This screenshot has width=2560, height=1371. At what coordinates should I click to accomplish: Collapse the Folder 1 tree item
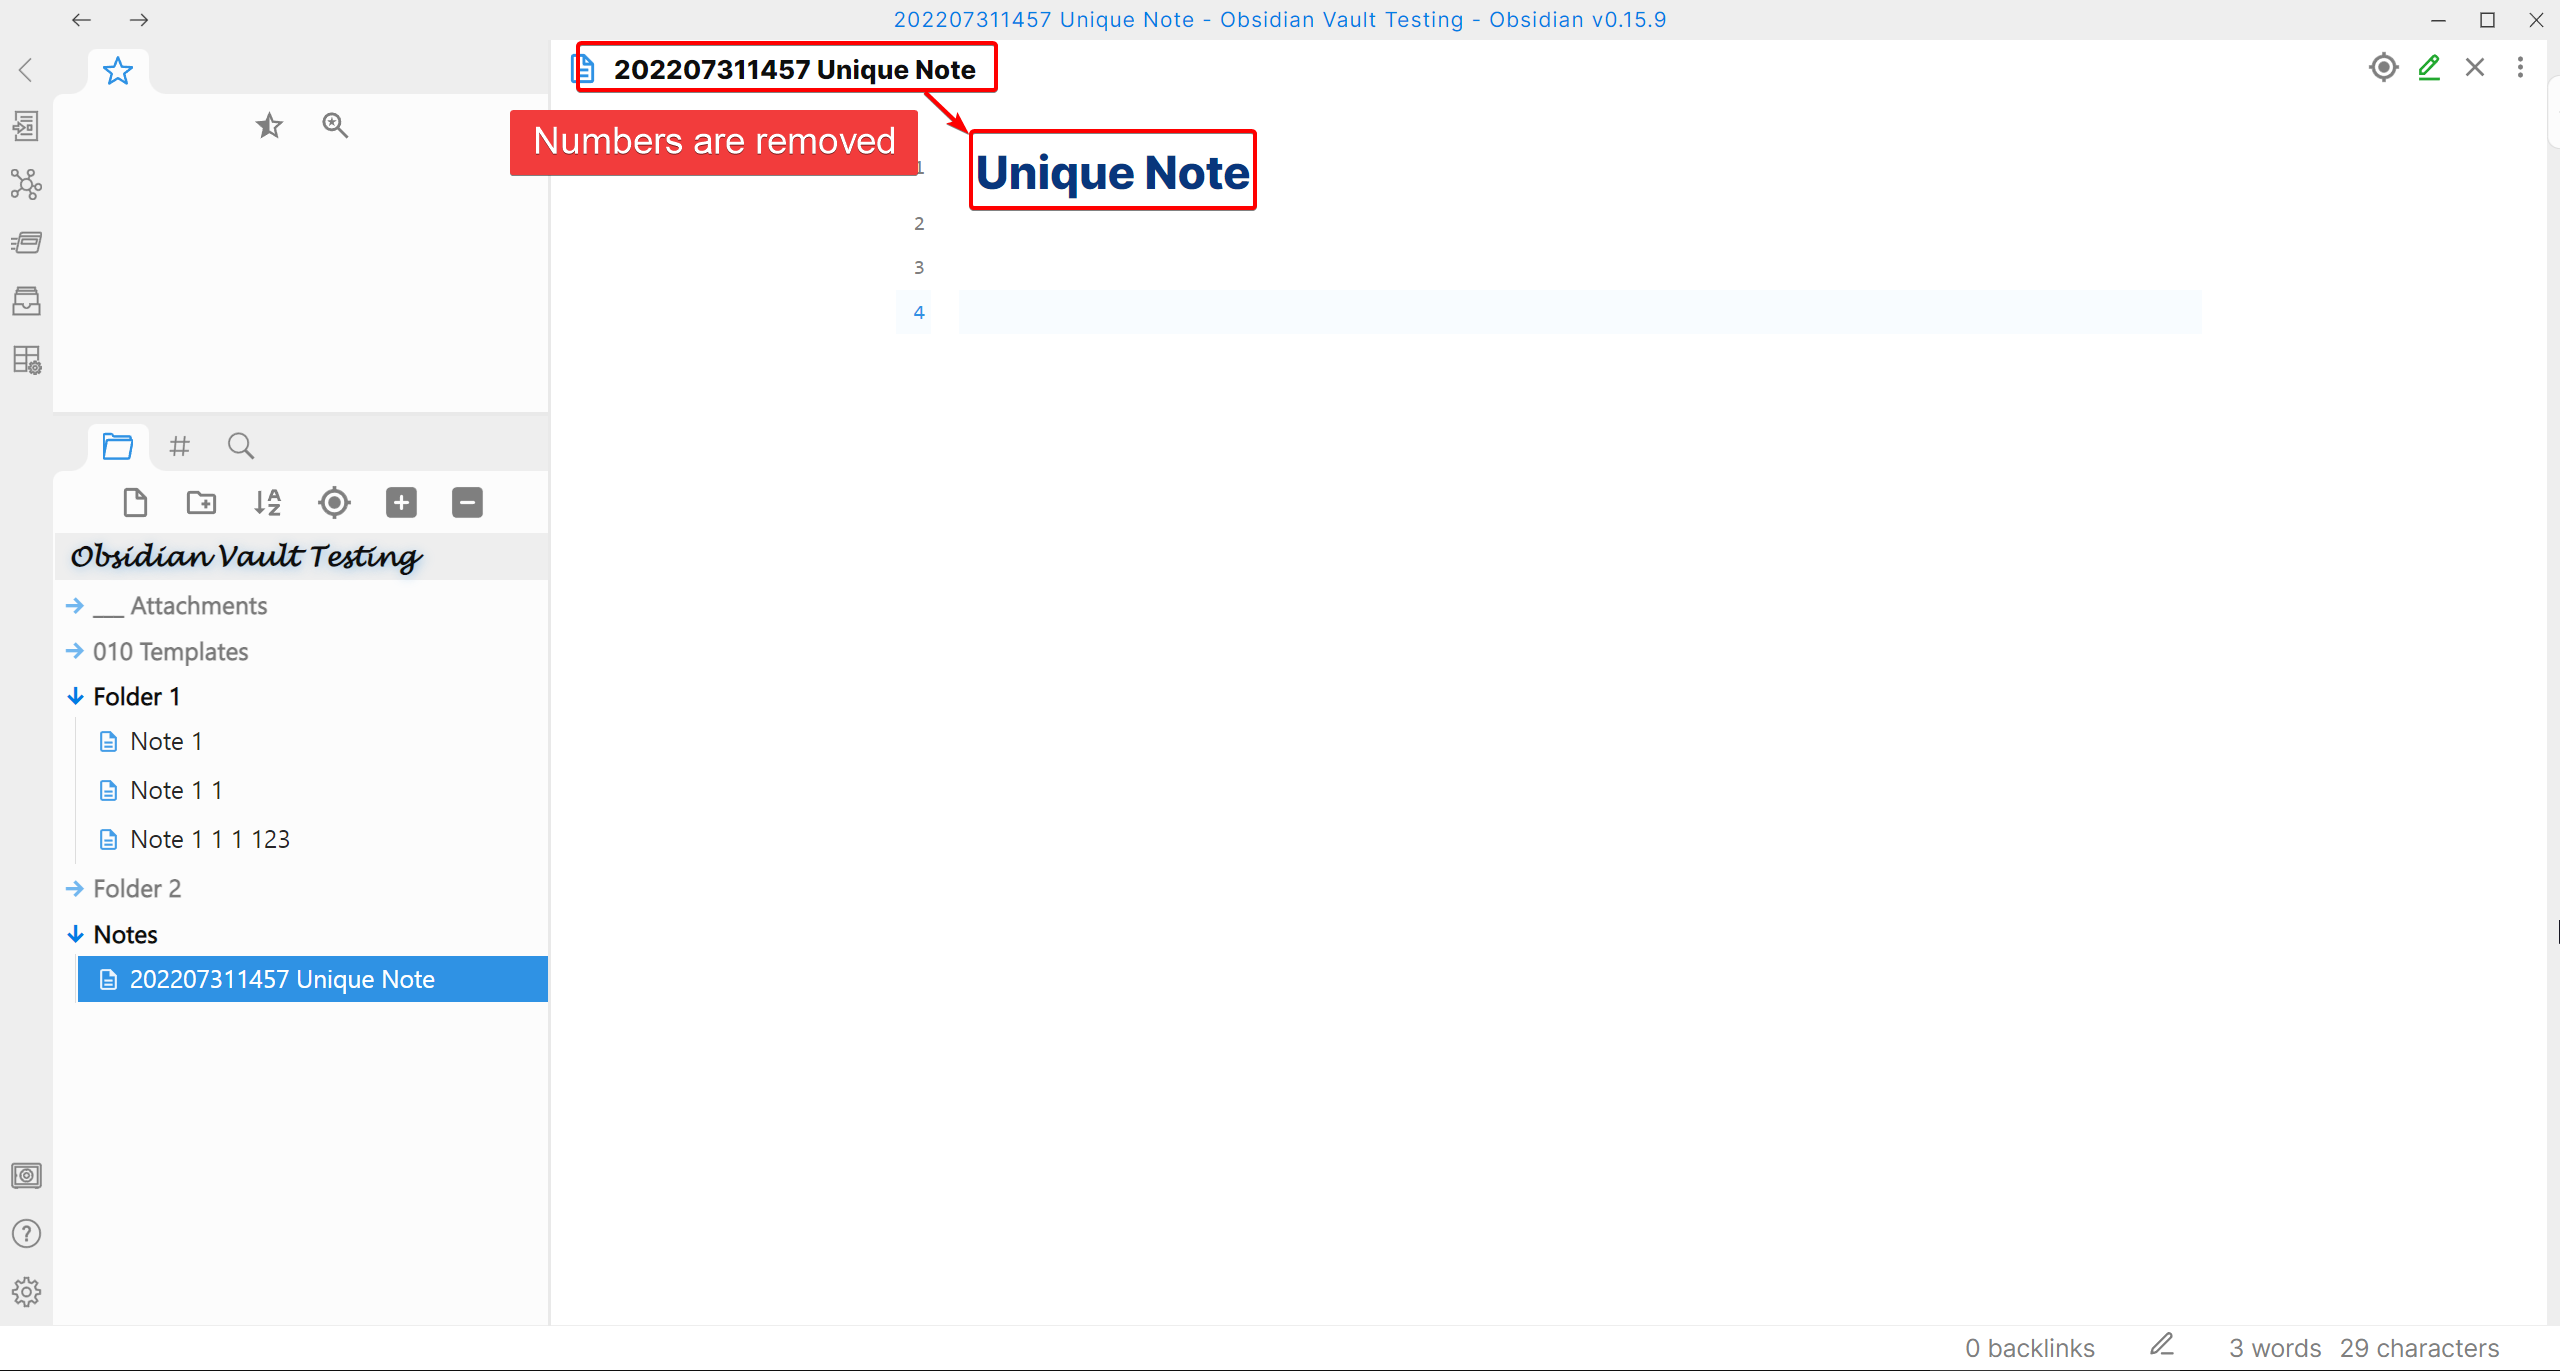pyautogui.click(x=136, y=697)
